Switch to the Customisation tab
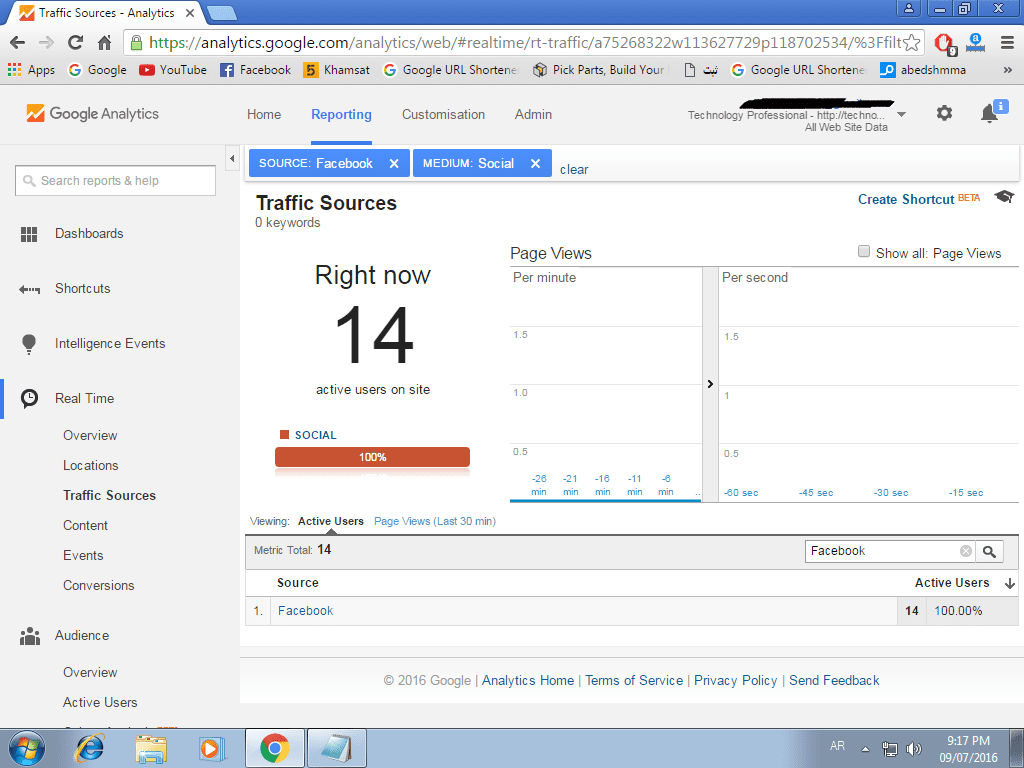1024x768 pixels. pyautogui.click(x=443, y=115)
